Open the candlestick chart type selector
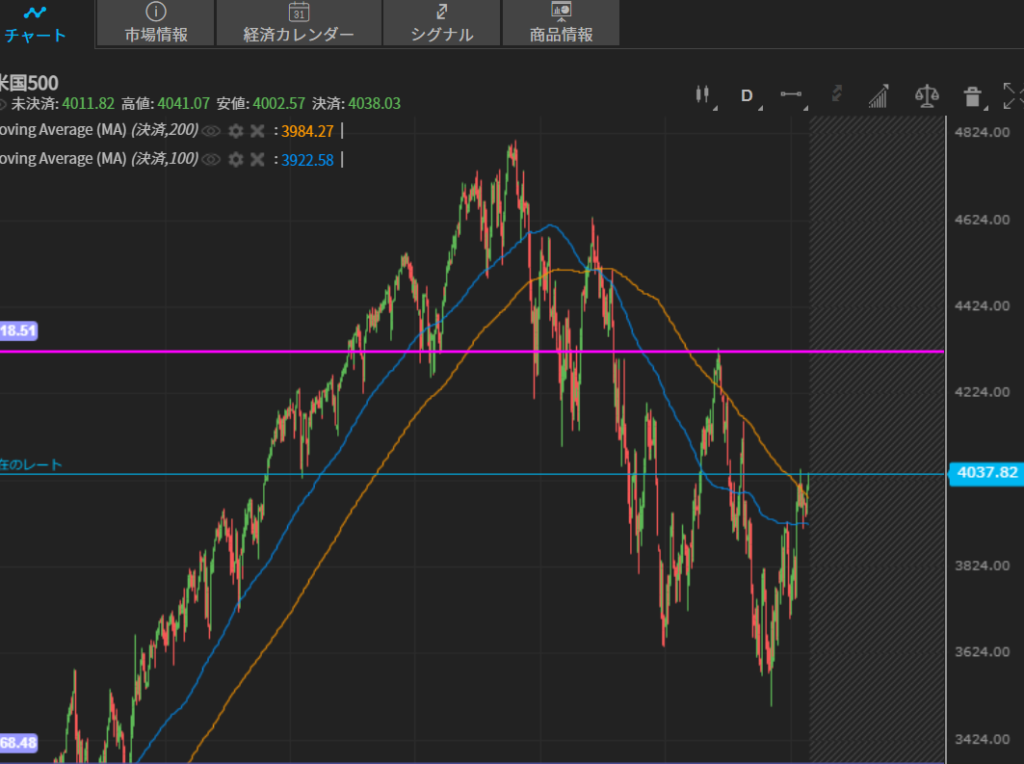The image size is (1024, 764). point(704,95)
